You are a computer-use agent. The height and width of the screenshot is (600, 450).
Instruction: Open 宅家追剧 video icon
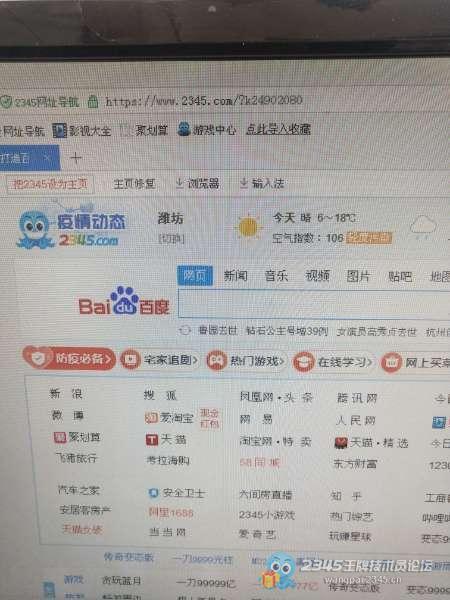point(130,360)
